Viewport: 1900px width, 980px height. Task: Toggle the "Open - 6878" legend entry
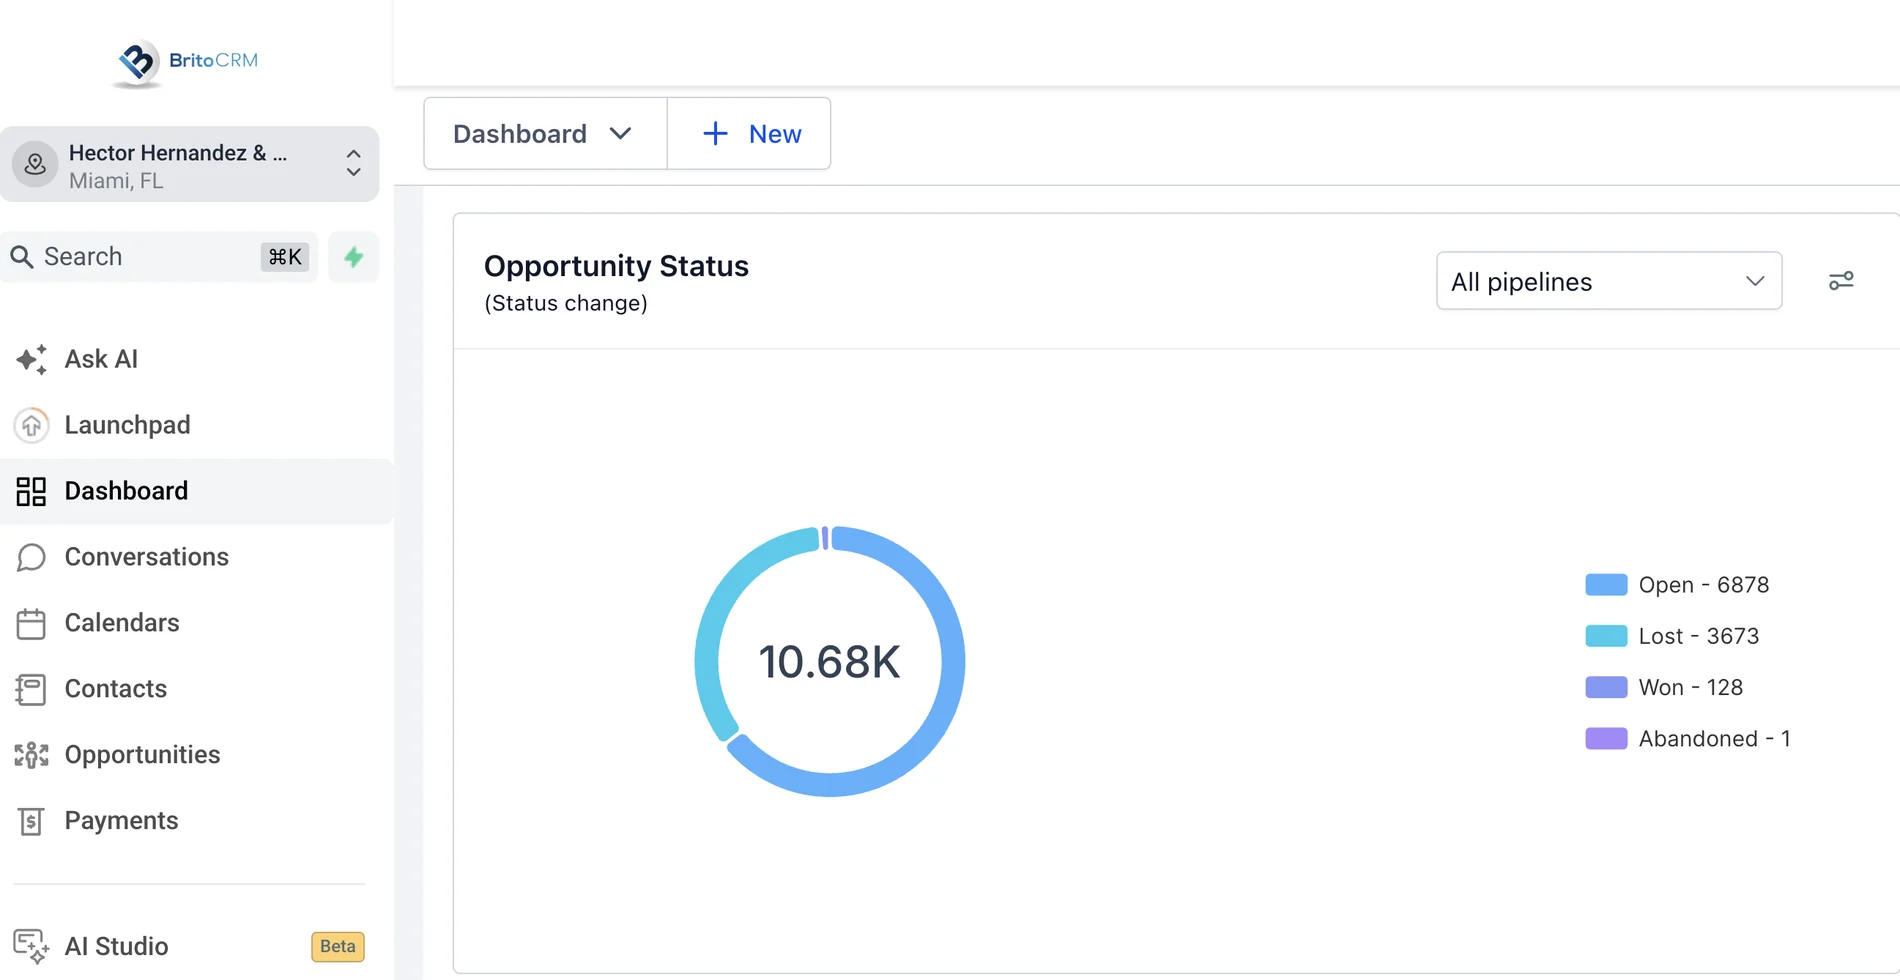pyautogui.click(x=1677, y=585)
